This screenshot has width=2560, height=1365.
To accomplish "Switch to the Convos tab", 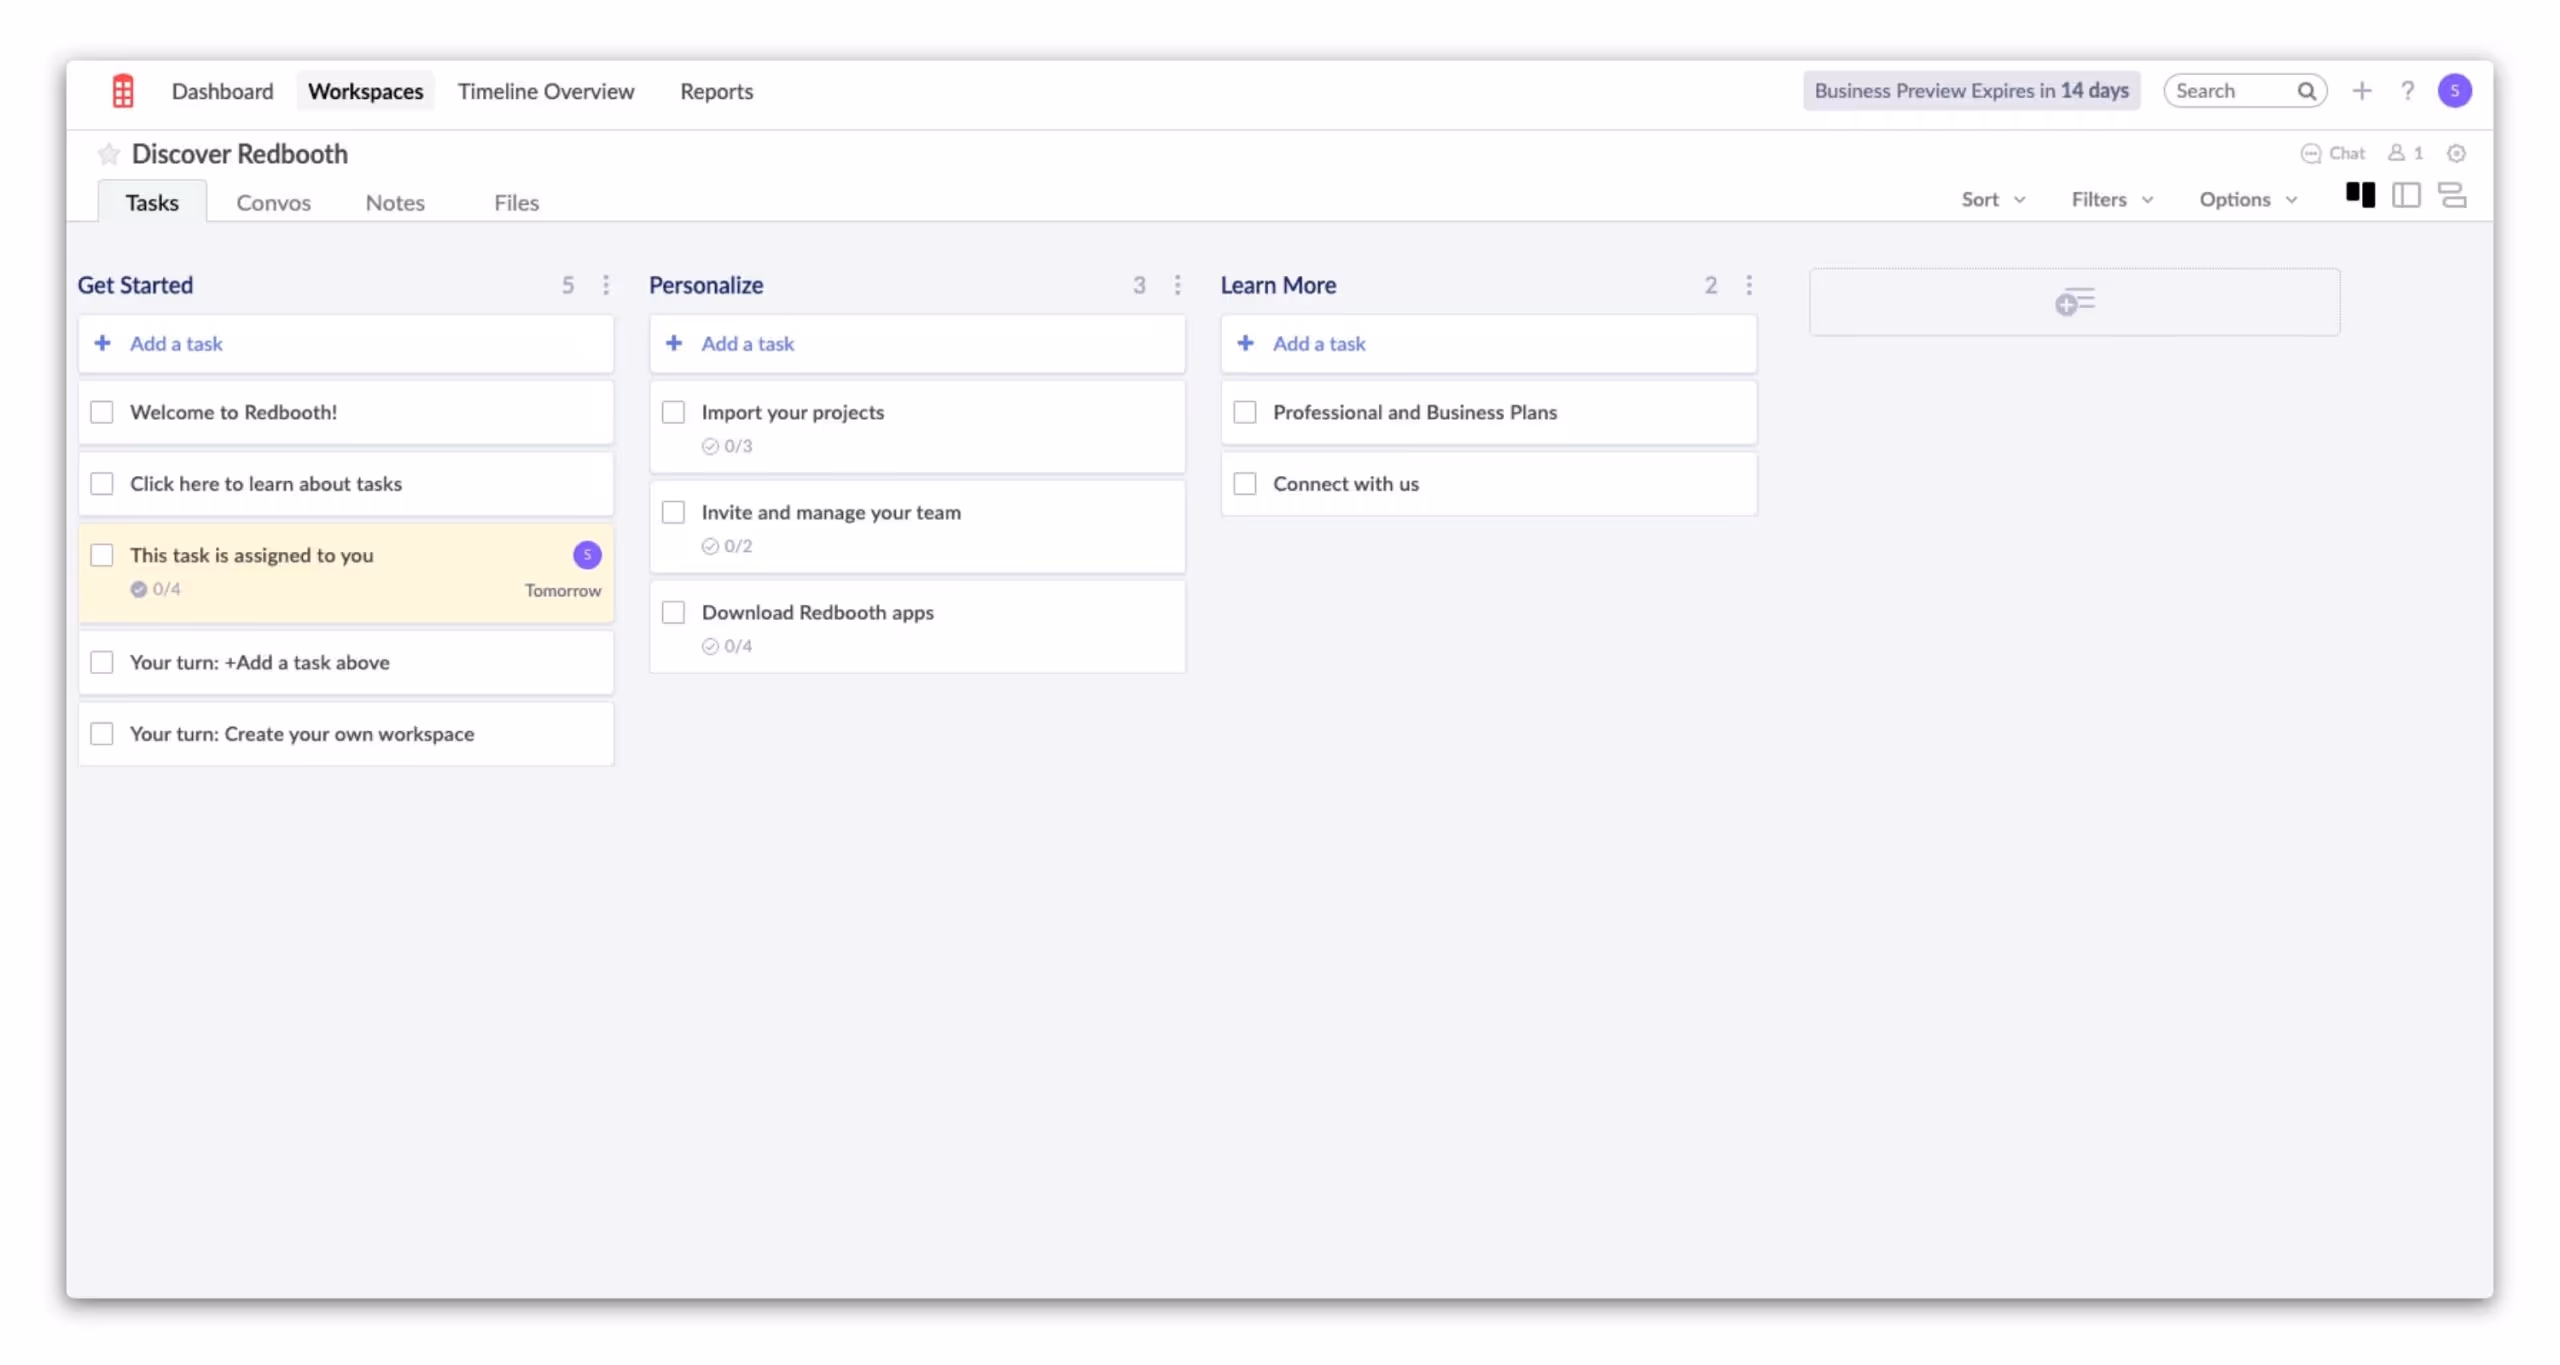I will [273, 203].
